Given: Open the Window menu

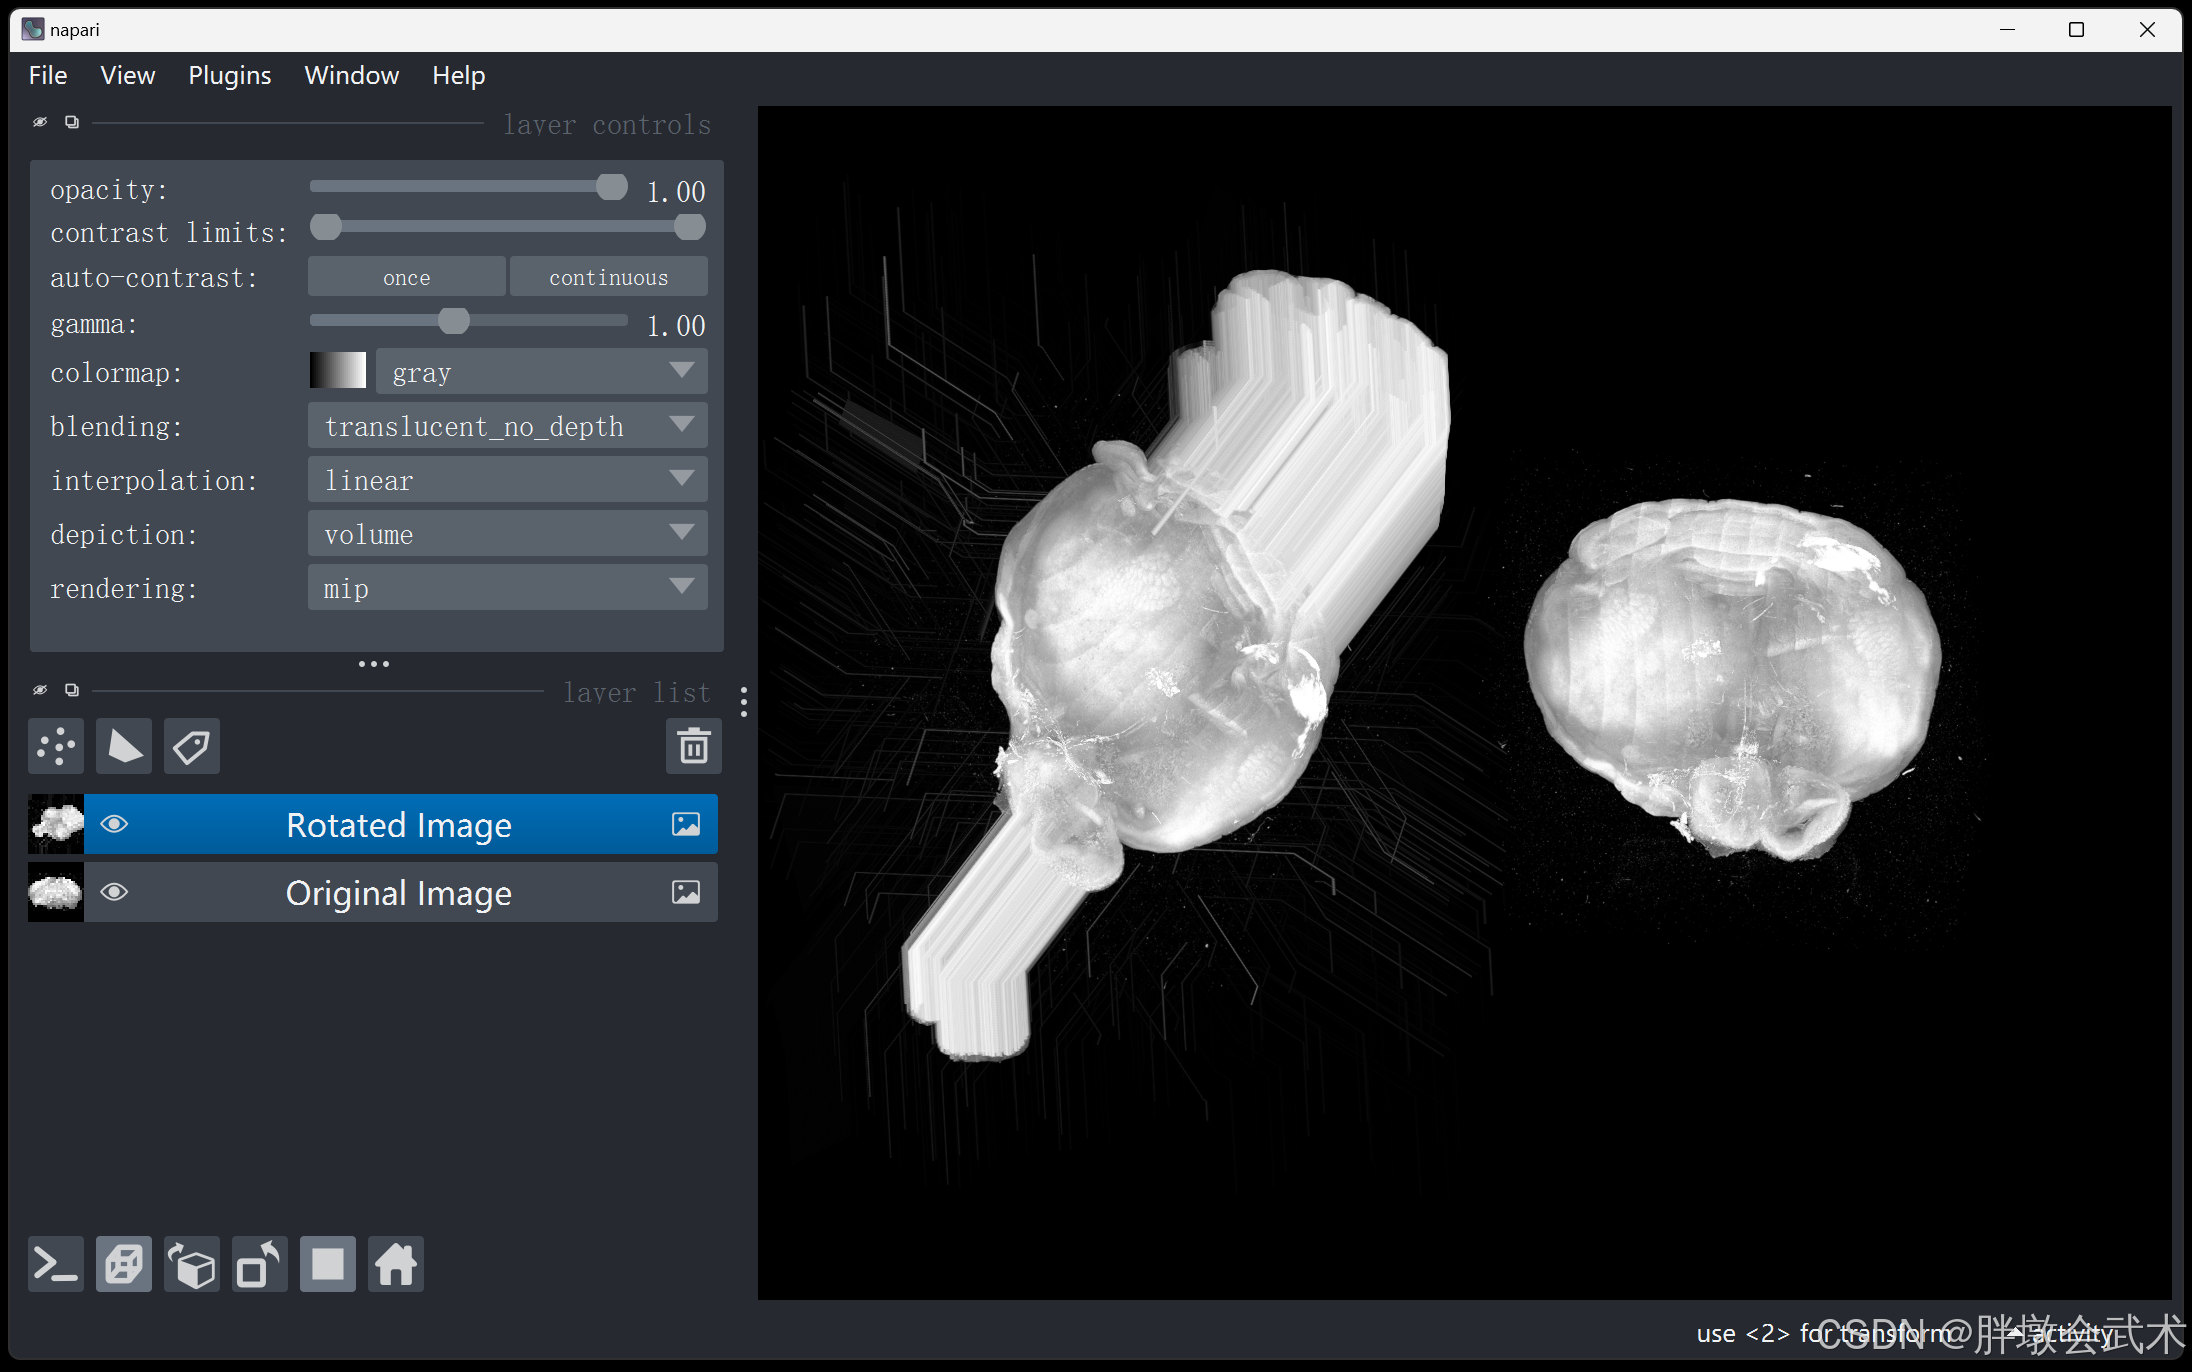Looking at the screenshot, I should point(351,76).
